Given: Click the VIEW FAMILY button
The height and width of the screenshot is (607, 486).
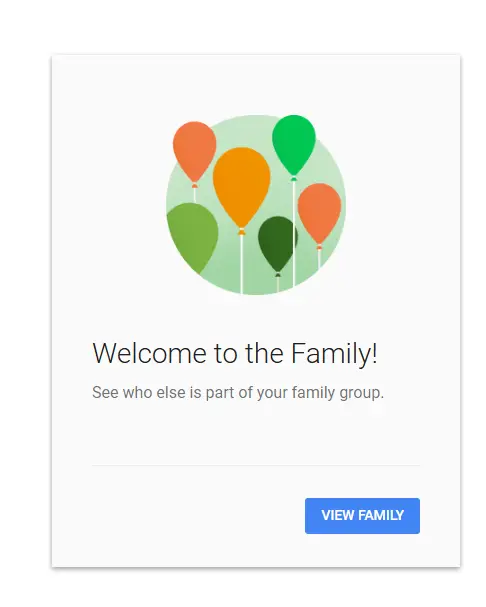Looking at the screenshot, I should [362, 516].
